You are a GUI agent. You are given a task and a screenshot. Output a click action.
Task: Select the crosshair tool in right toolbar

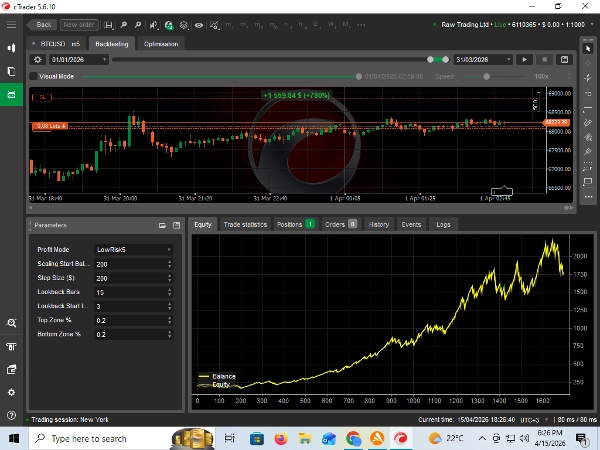588,63
